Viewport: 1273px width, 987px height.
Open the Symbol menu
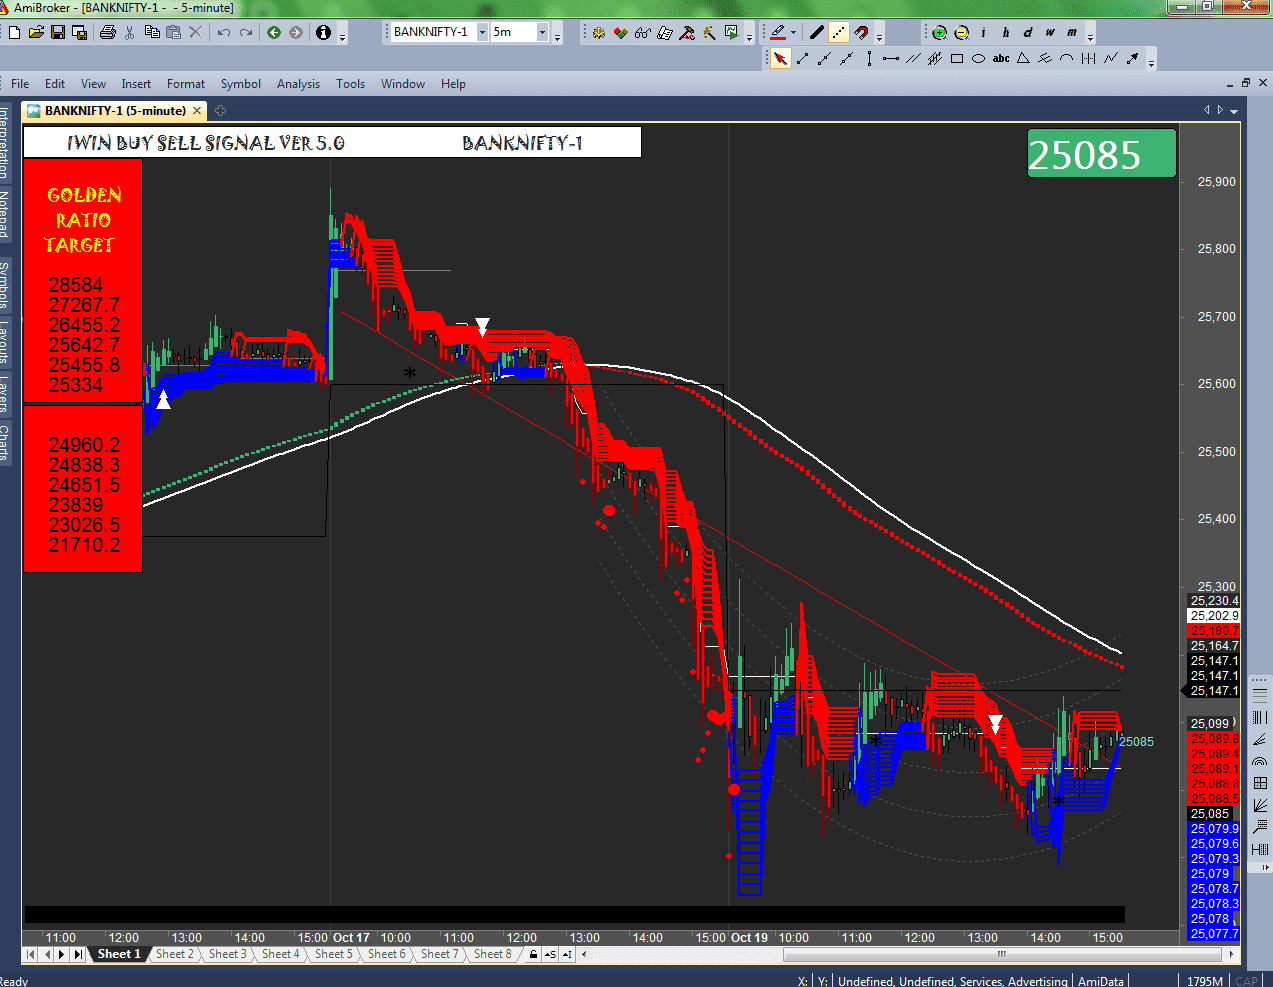click(241, 84)
